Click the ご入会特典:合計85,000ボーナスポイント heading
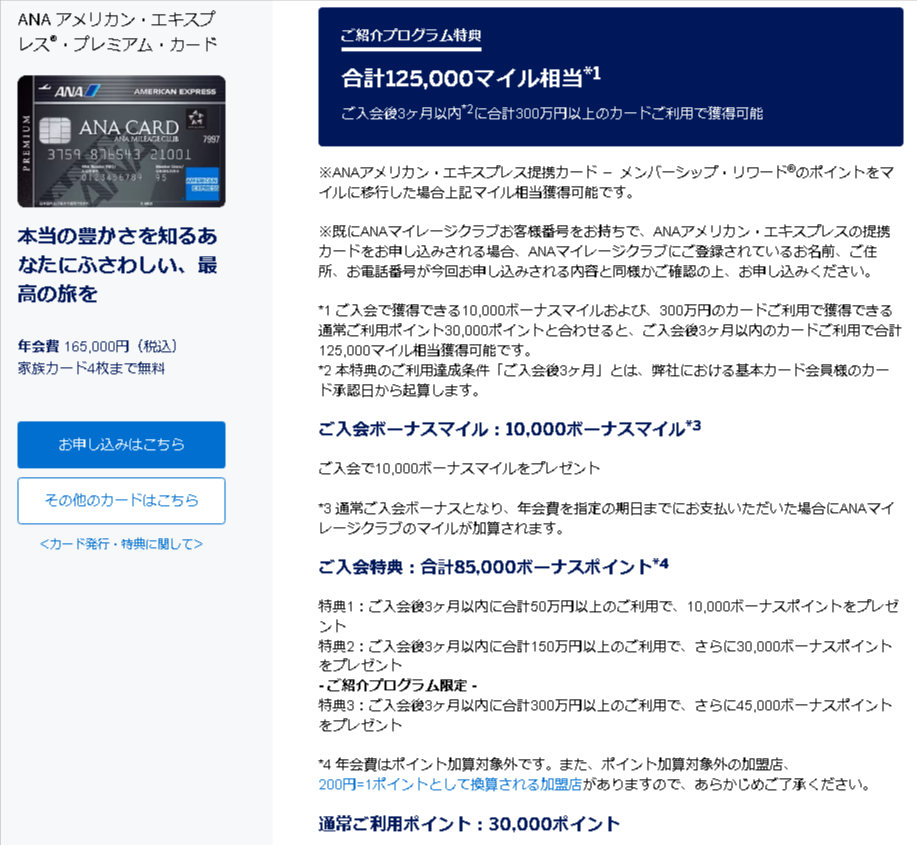Viewport: 917px width, 845px height. click(x=494, y=566)
